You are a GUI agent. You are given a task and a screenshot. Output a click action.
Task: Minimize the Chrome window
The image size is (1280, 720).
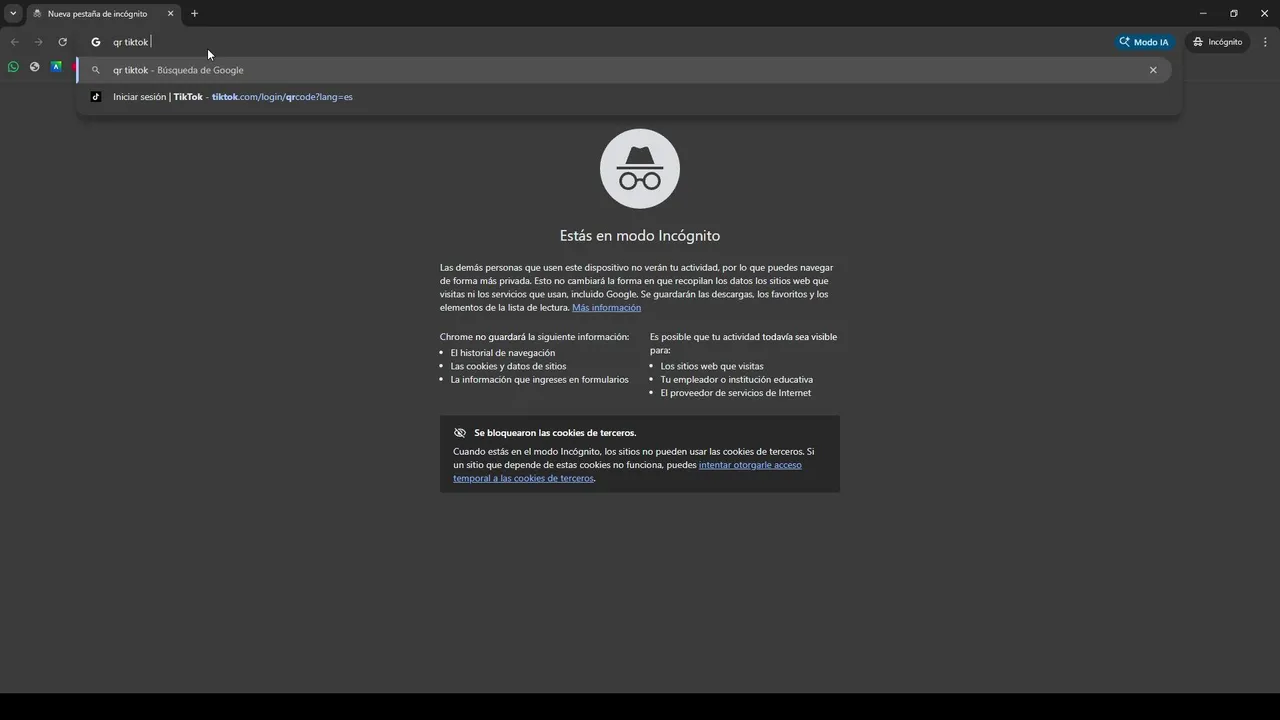(1203, 13)
